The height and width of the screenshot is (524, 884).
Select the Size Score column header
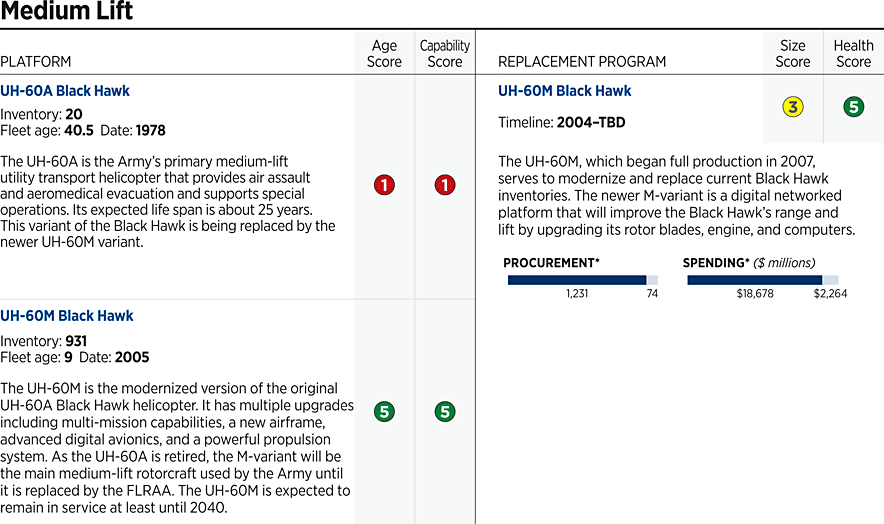793,54
